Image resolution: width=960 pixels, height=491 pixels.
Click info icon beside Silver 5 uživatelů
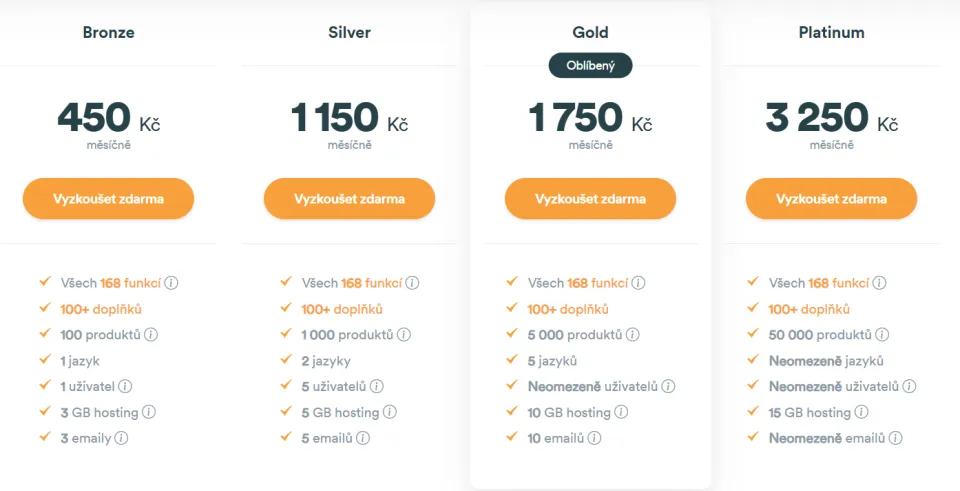377,386
